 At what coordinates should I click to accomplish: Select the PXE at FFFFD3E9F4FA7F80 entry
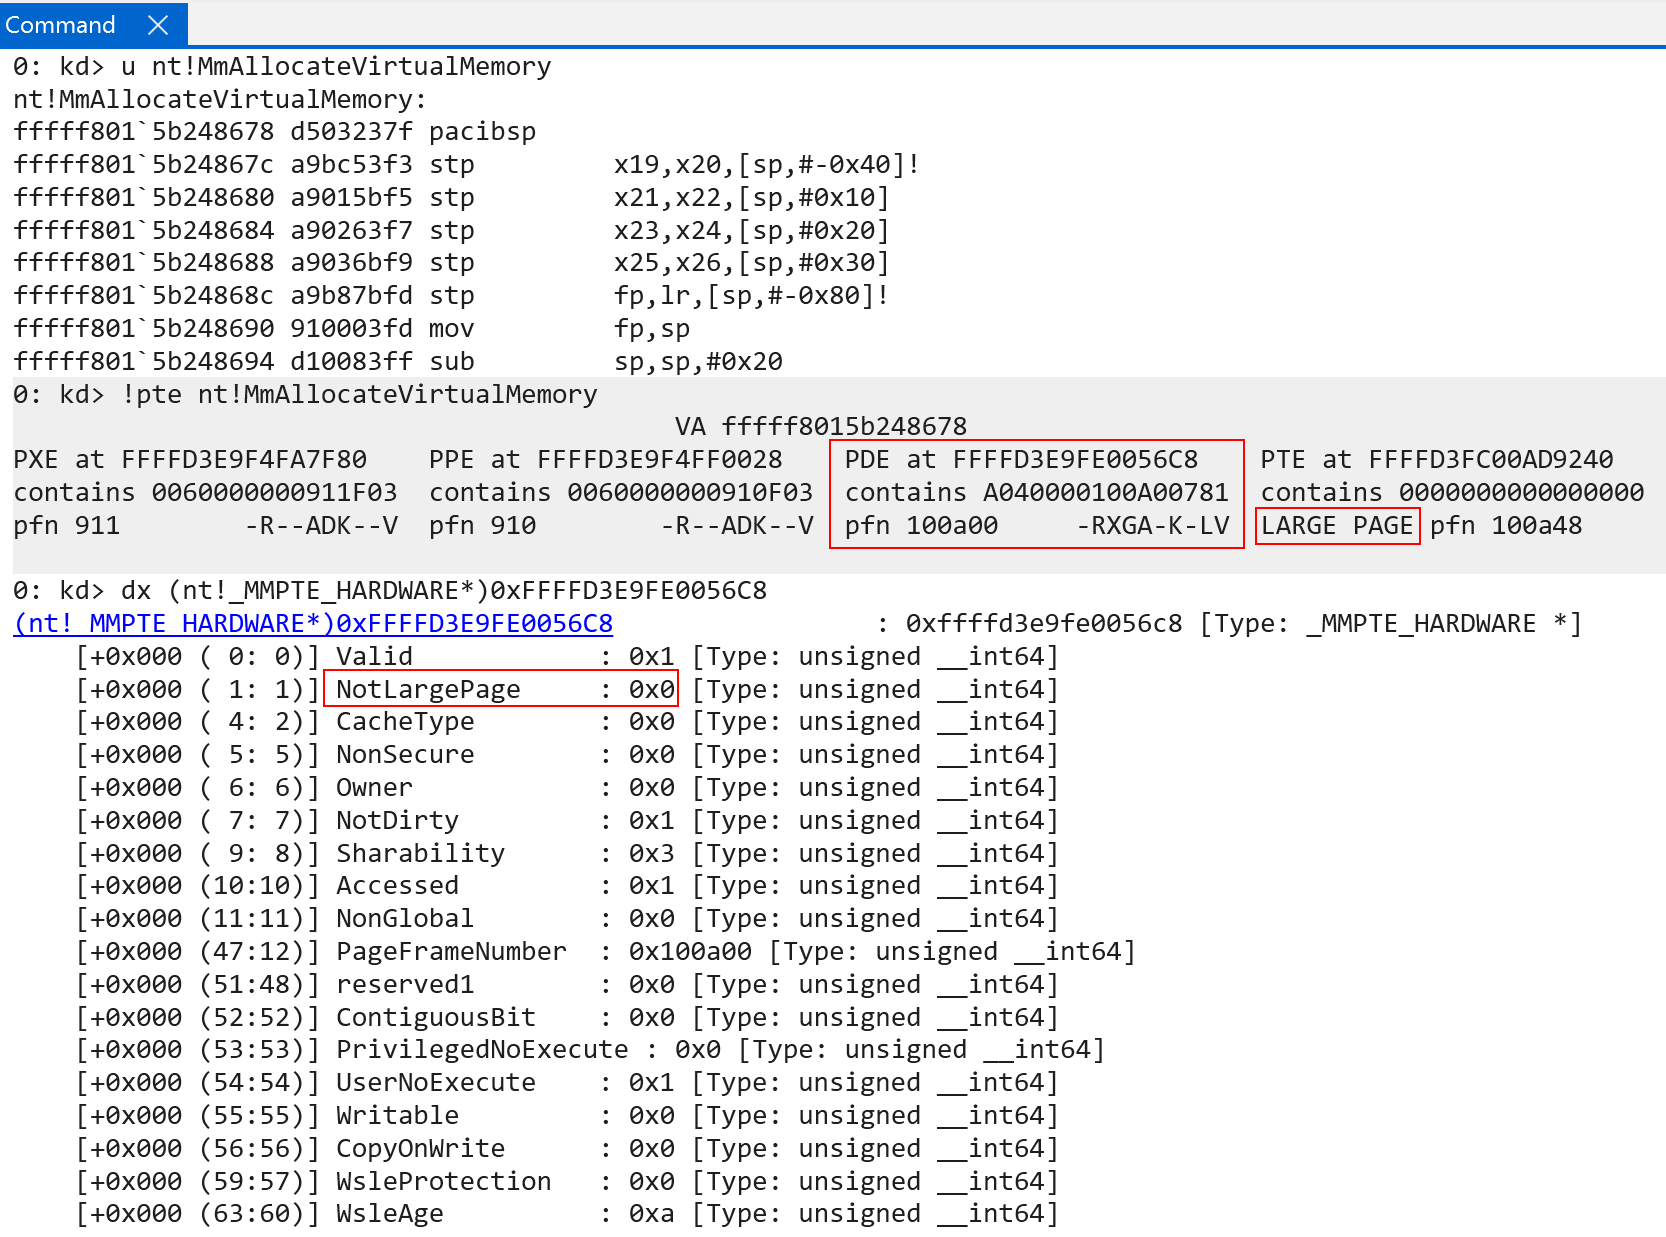(x=190, y=460)
